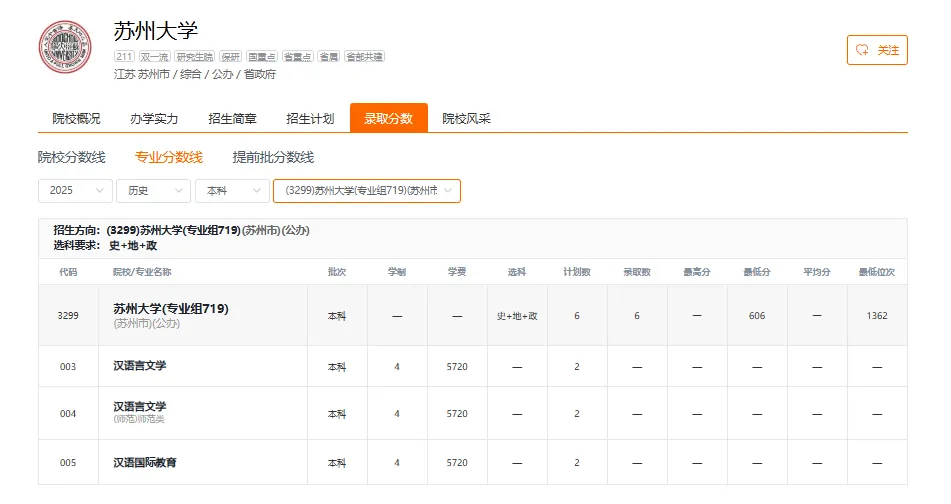Viewport: 951px width, 504px height.
Task: Click the 211 tag
Action: coord(124,56)
